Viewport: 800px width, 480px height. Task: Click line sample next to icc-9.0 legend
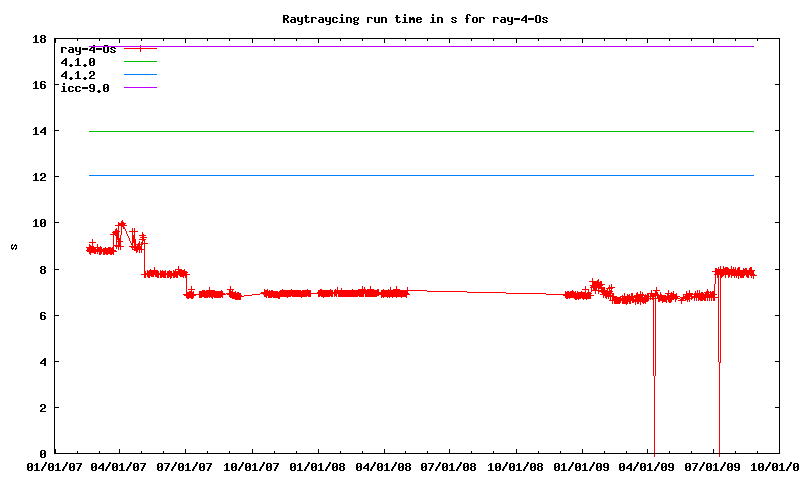click(140, 88)
